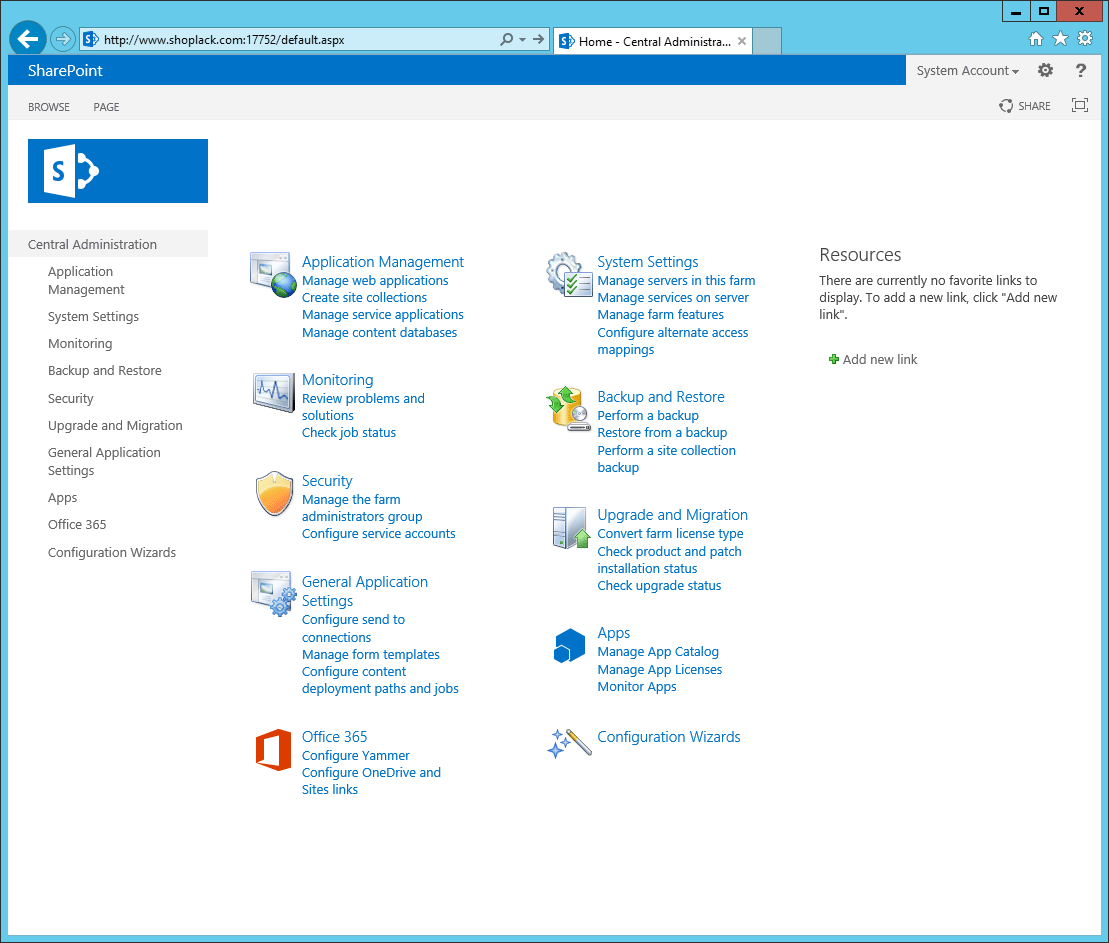Click Manage App Licenses link
Screen dimensions: 1109x943
coord(660,669)
